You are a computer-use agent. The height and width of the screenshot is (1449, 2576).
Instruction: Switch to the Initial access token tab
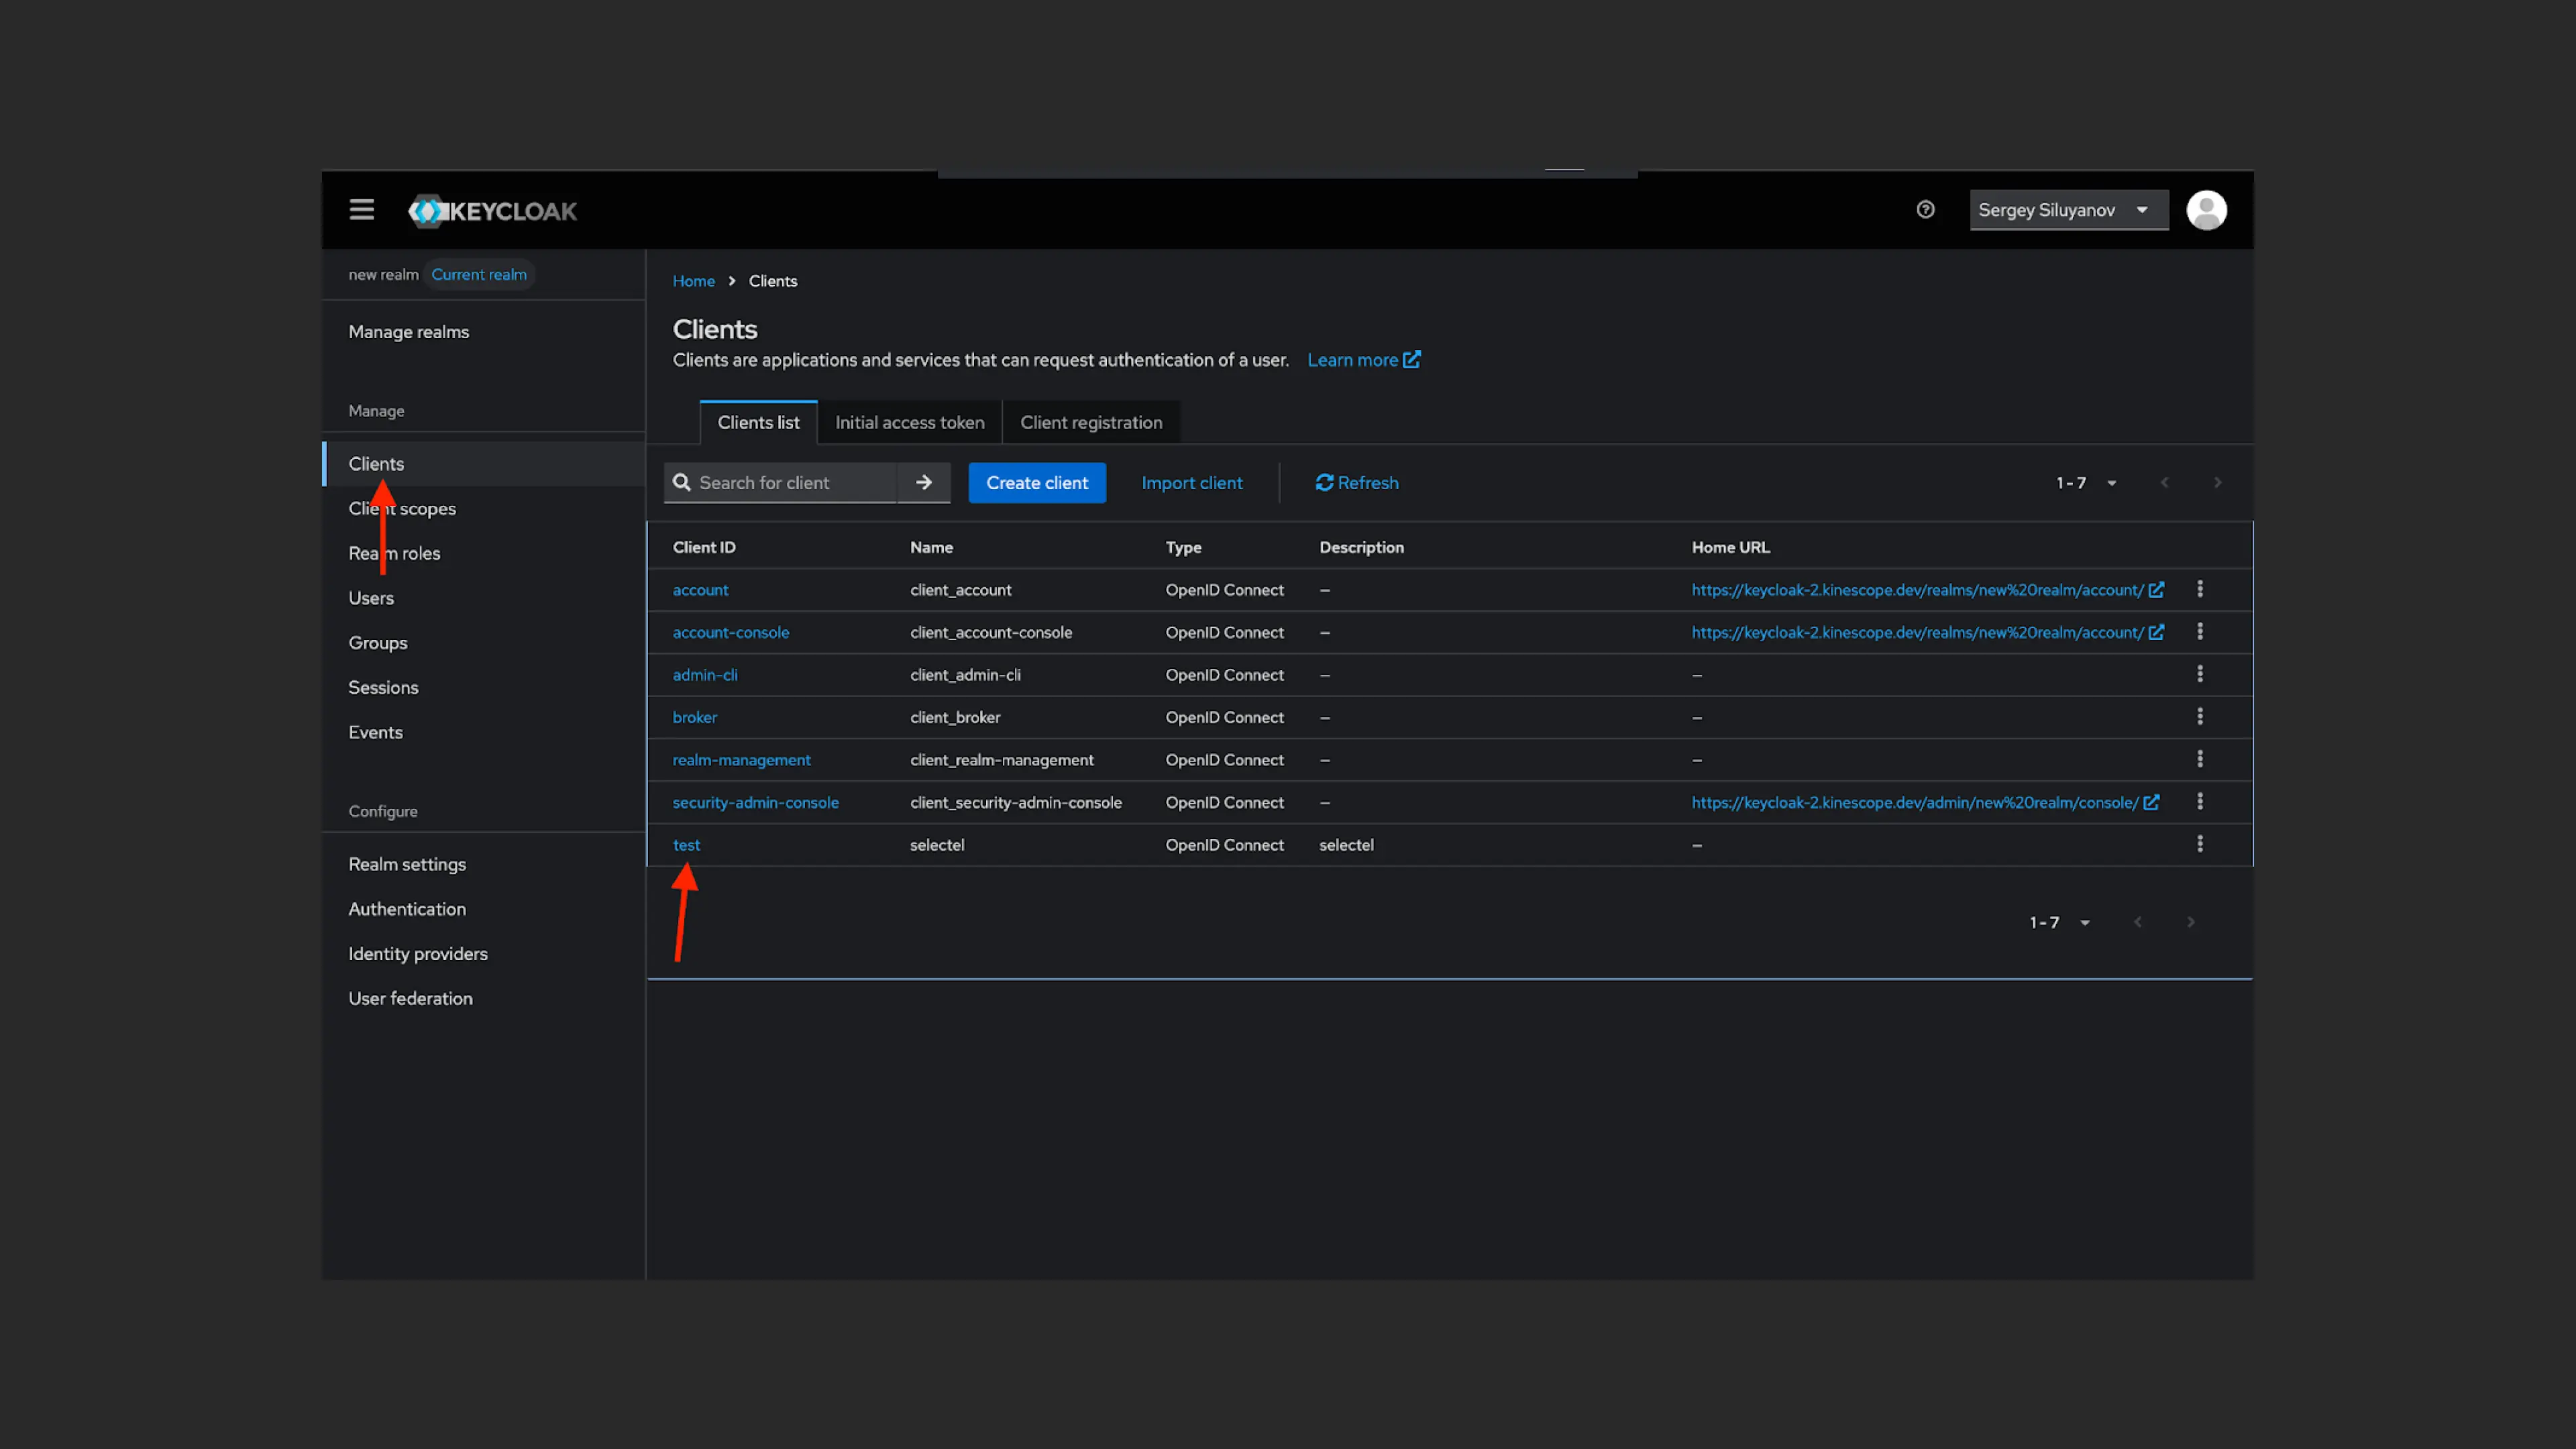[x=909, y=422]
